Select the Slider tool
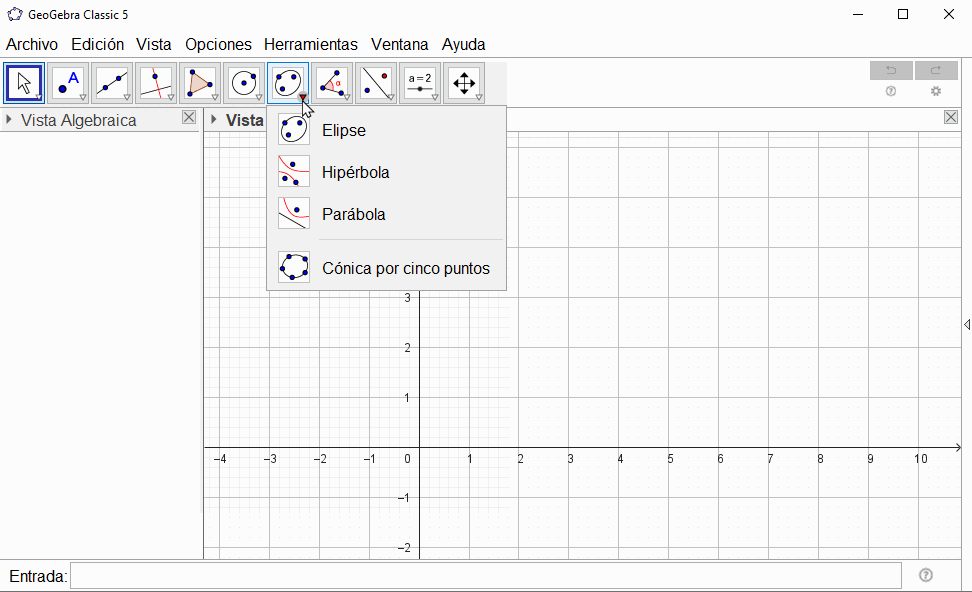 coord(420,83)
